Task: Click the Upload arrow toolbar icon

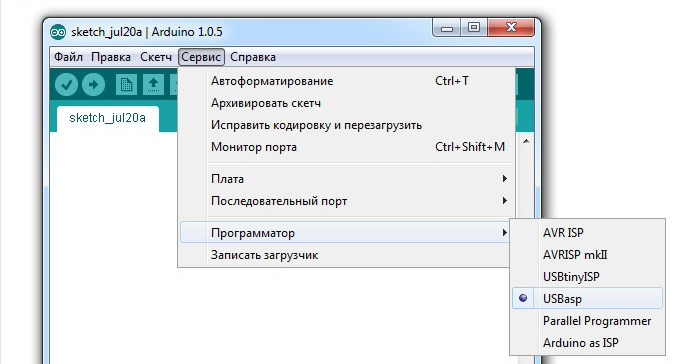Action: [x=93, y=84]
